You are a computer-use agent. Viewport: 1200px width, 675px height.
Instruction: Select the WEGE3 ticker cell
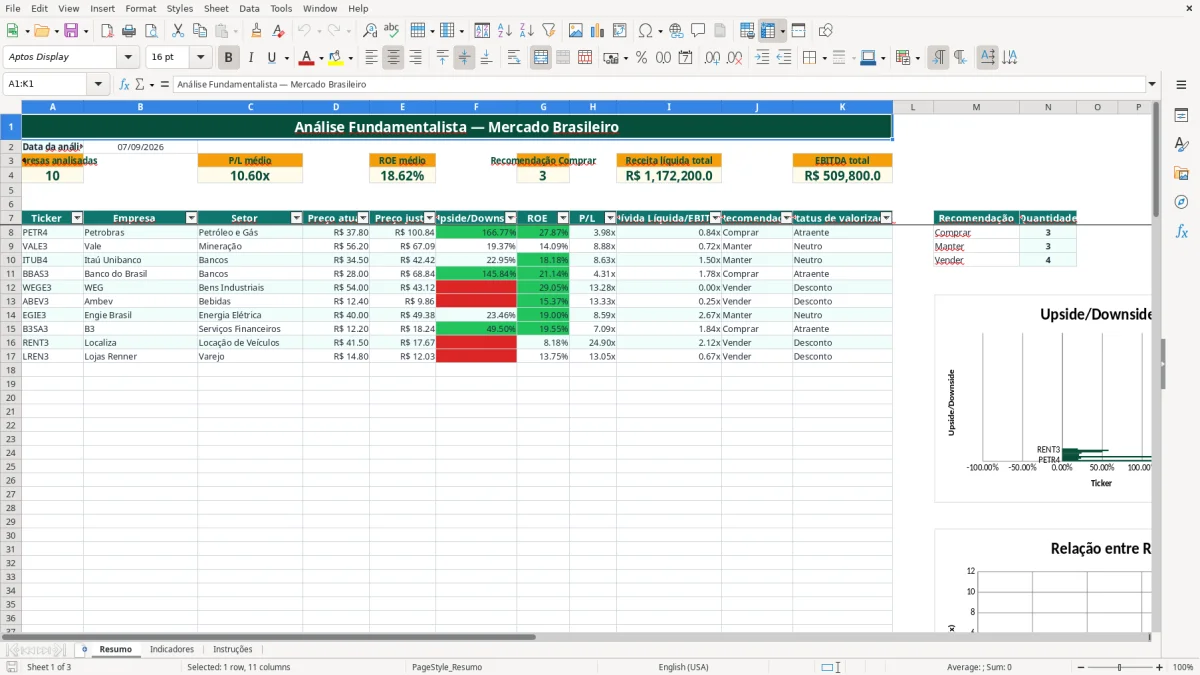(52, 287)
